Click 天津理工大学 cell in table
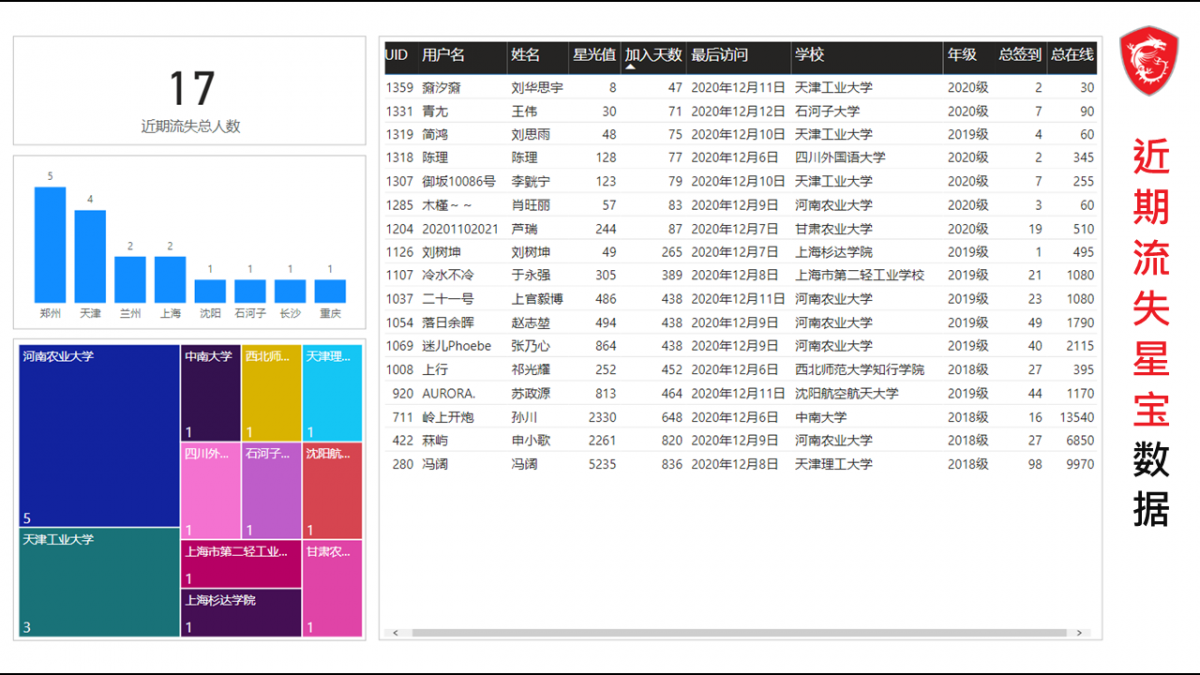 [834, 463]
